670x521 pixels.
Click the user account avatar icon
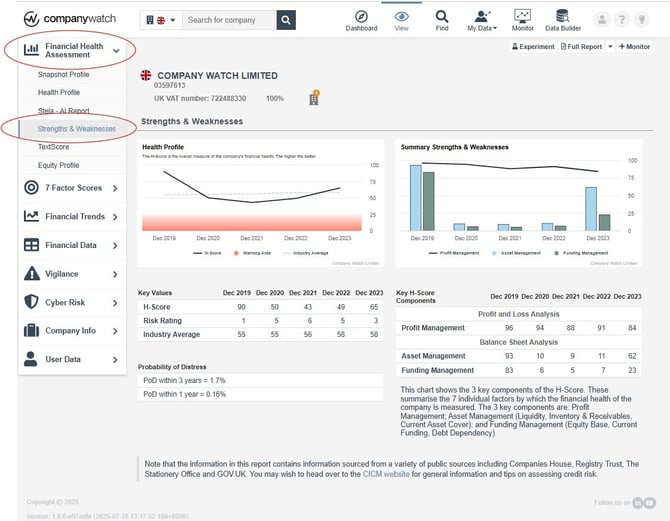coord(602,19)
